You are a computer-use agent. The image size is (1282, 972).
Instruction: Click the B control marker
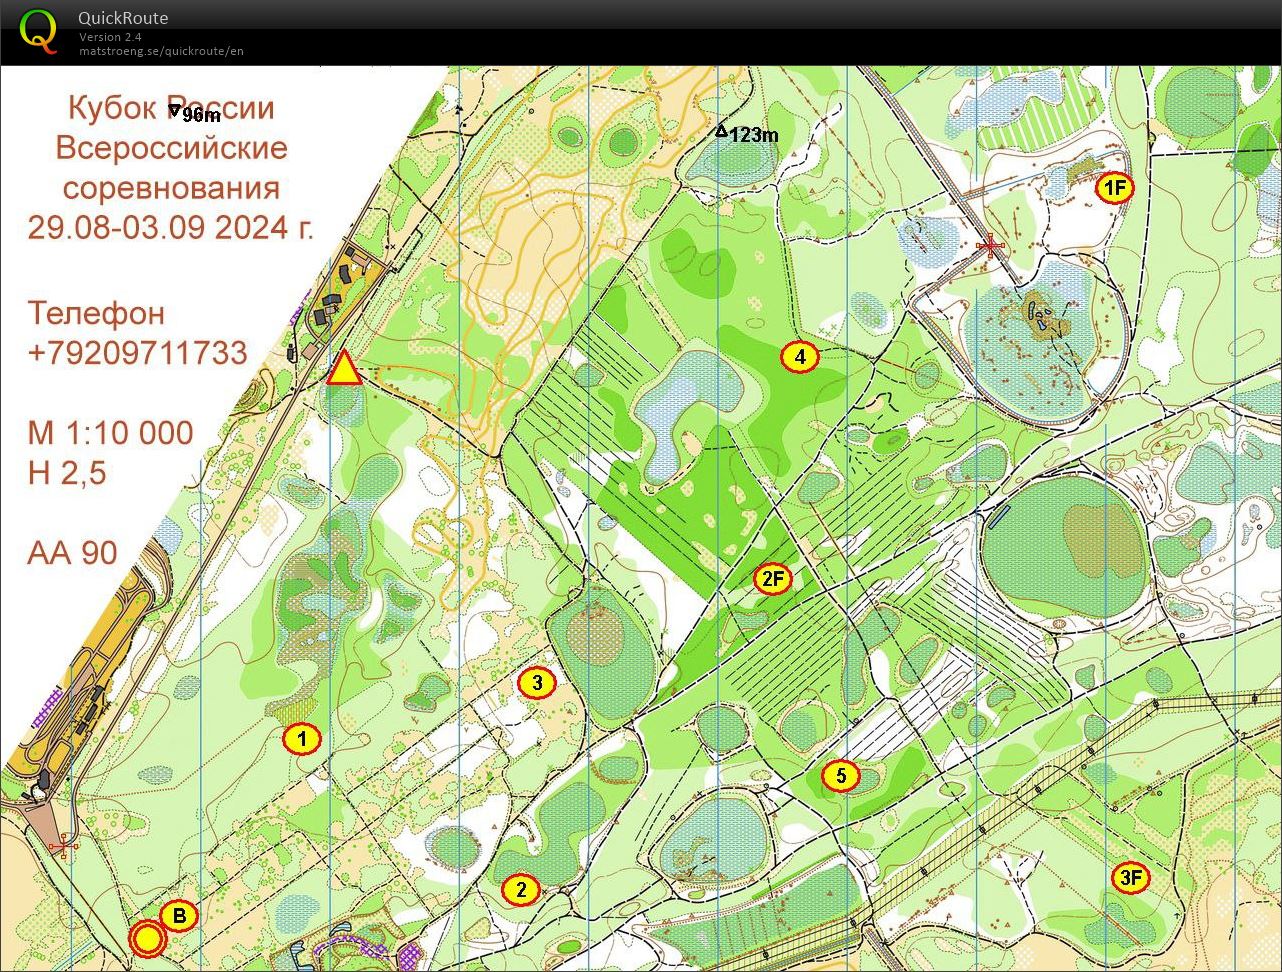[x=179, y=915]
